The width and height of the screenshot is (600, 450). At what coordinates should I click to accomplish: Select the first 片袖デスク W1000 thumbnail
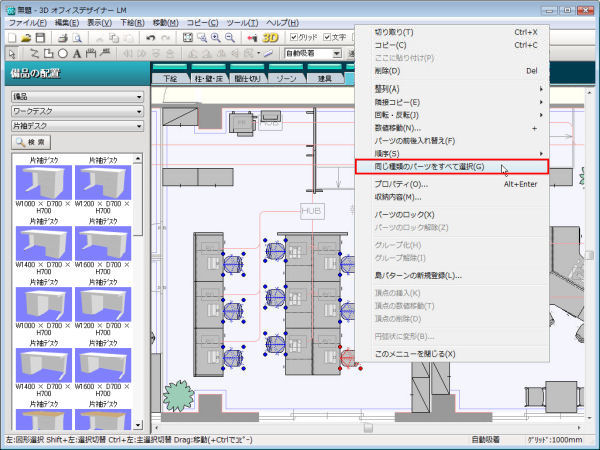(x=42, y=185)
